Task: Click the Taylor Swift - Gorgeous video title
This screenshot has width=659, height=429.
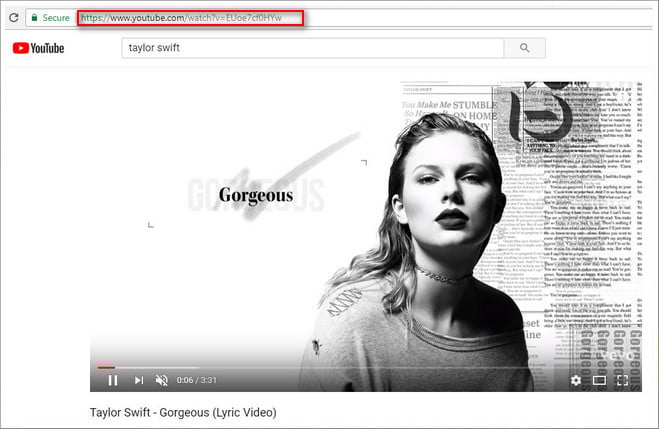Action: coord(183,413)
